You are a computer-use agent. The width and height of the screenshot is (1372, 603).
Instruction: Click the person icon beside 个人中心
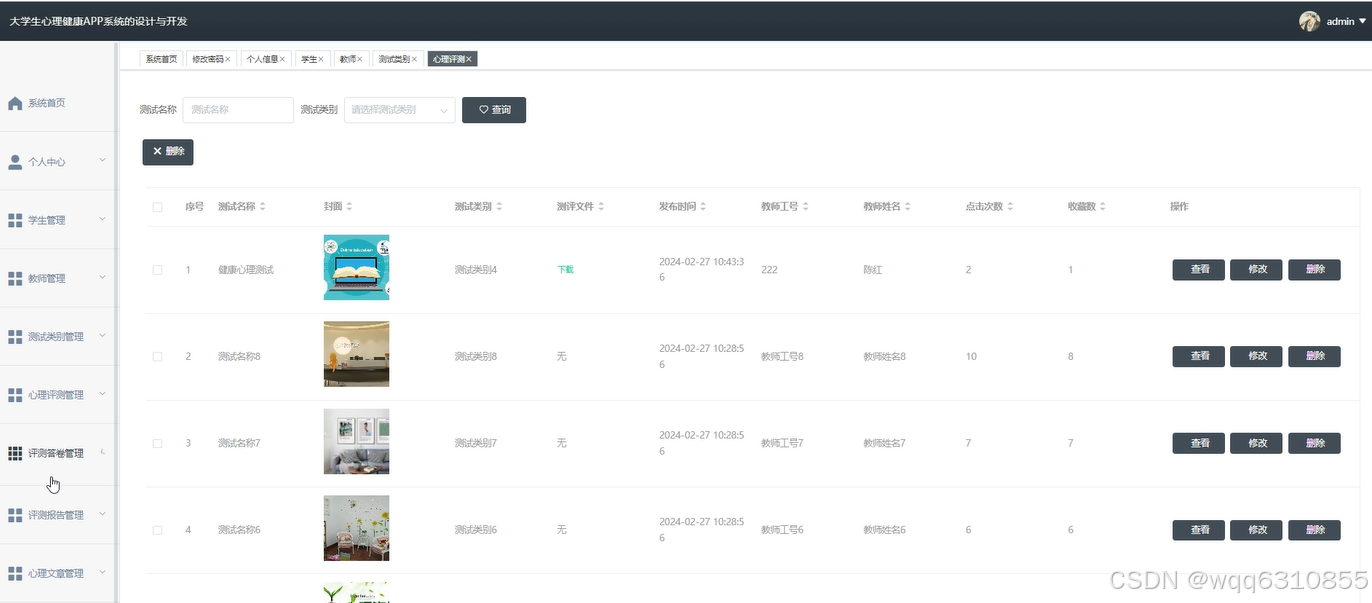(15, 161)
